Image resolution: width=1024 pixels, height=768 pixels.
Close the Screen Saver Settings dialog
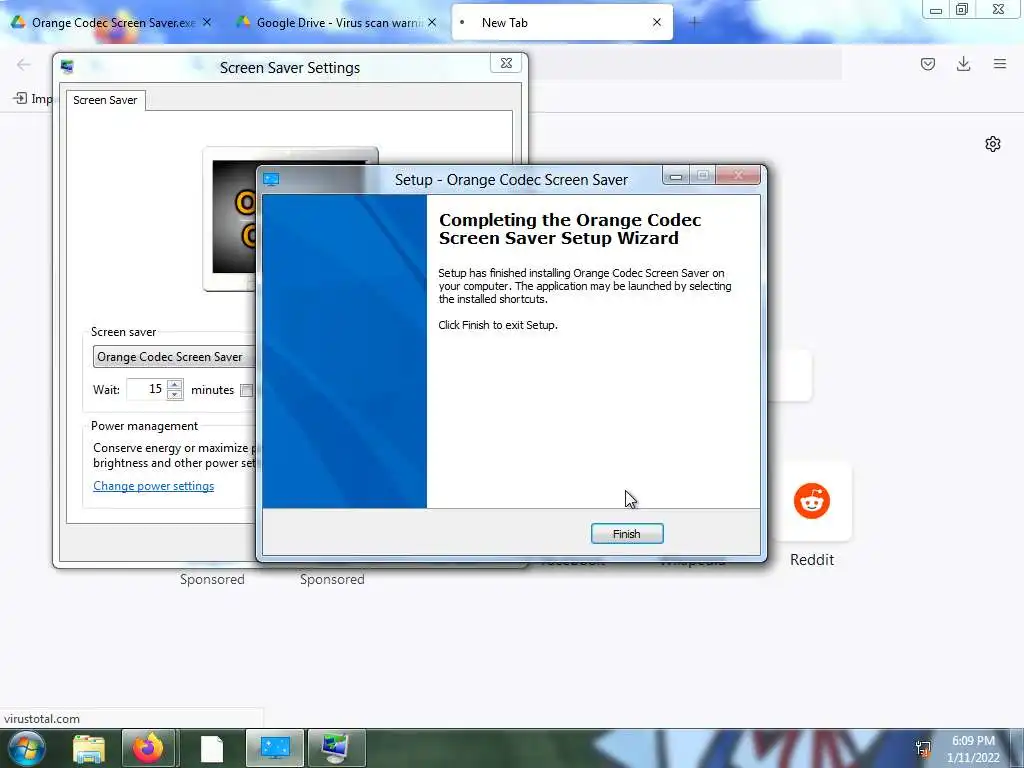[506, 63]
